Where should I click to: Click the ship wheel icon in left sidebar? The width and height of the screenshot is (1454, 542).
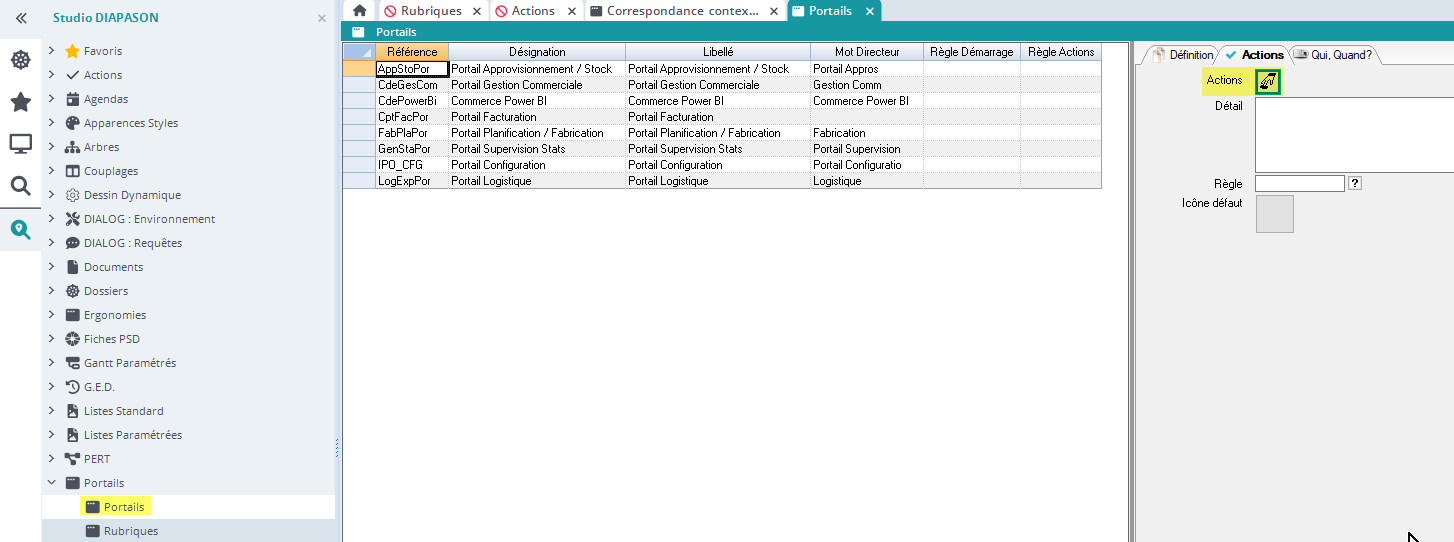pyautogui.click(x=20, y=60)
